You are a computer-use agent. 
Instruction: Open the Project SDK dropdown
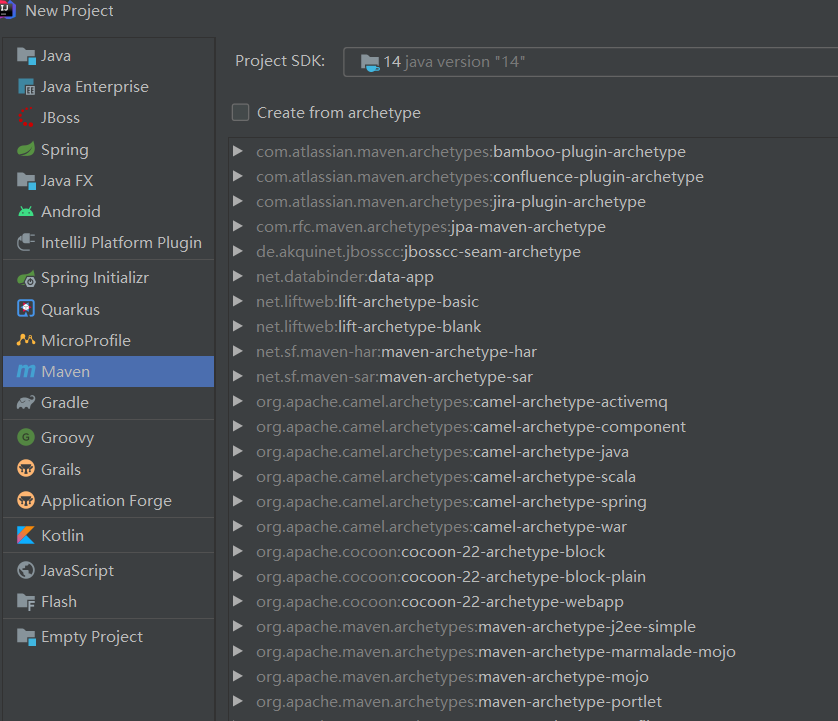click(x=590, y=62)
